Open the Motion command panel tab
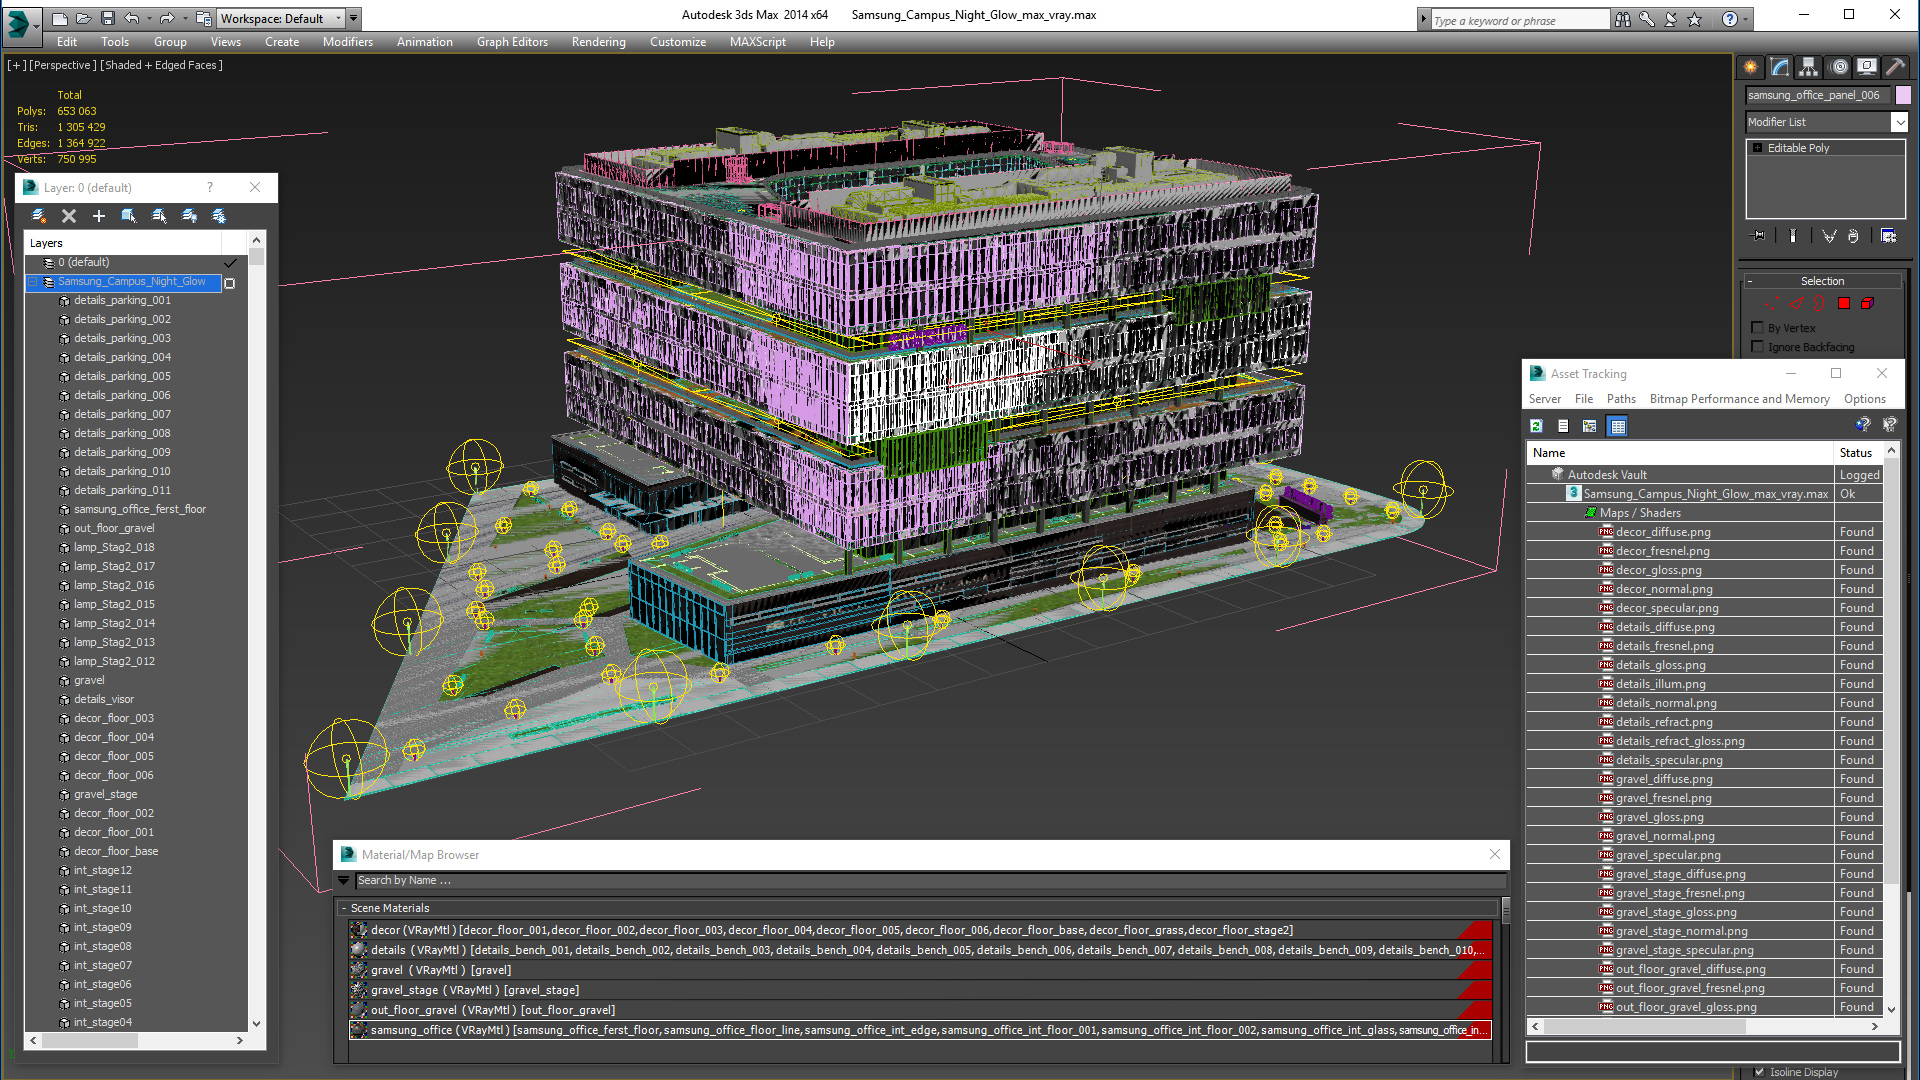The image size is (1920, 1080). 1838,67
